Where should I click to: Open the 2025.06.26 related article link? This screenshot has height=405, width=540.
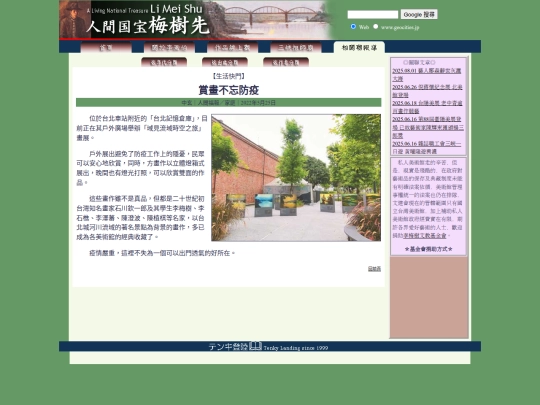[427, 91]
